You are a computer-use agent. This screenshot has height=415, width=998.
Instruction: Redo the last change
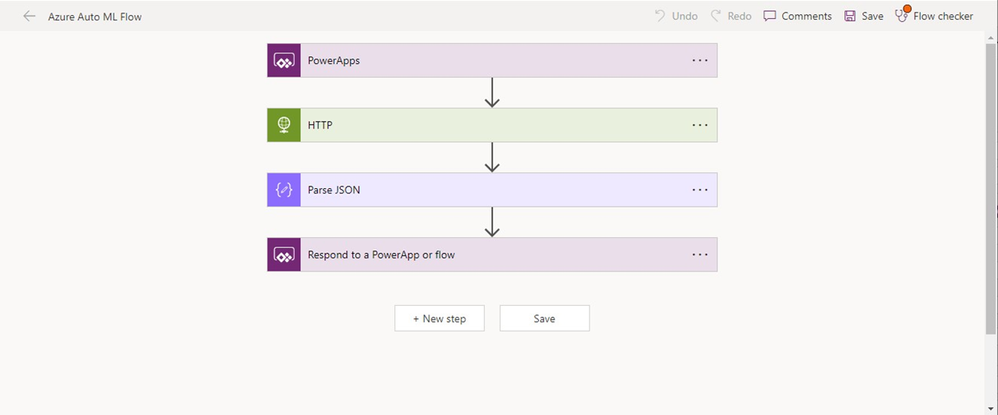(x=731, y=16)
